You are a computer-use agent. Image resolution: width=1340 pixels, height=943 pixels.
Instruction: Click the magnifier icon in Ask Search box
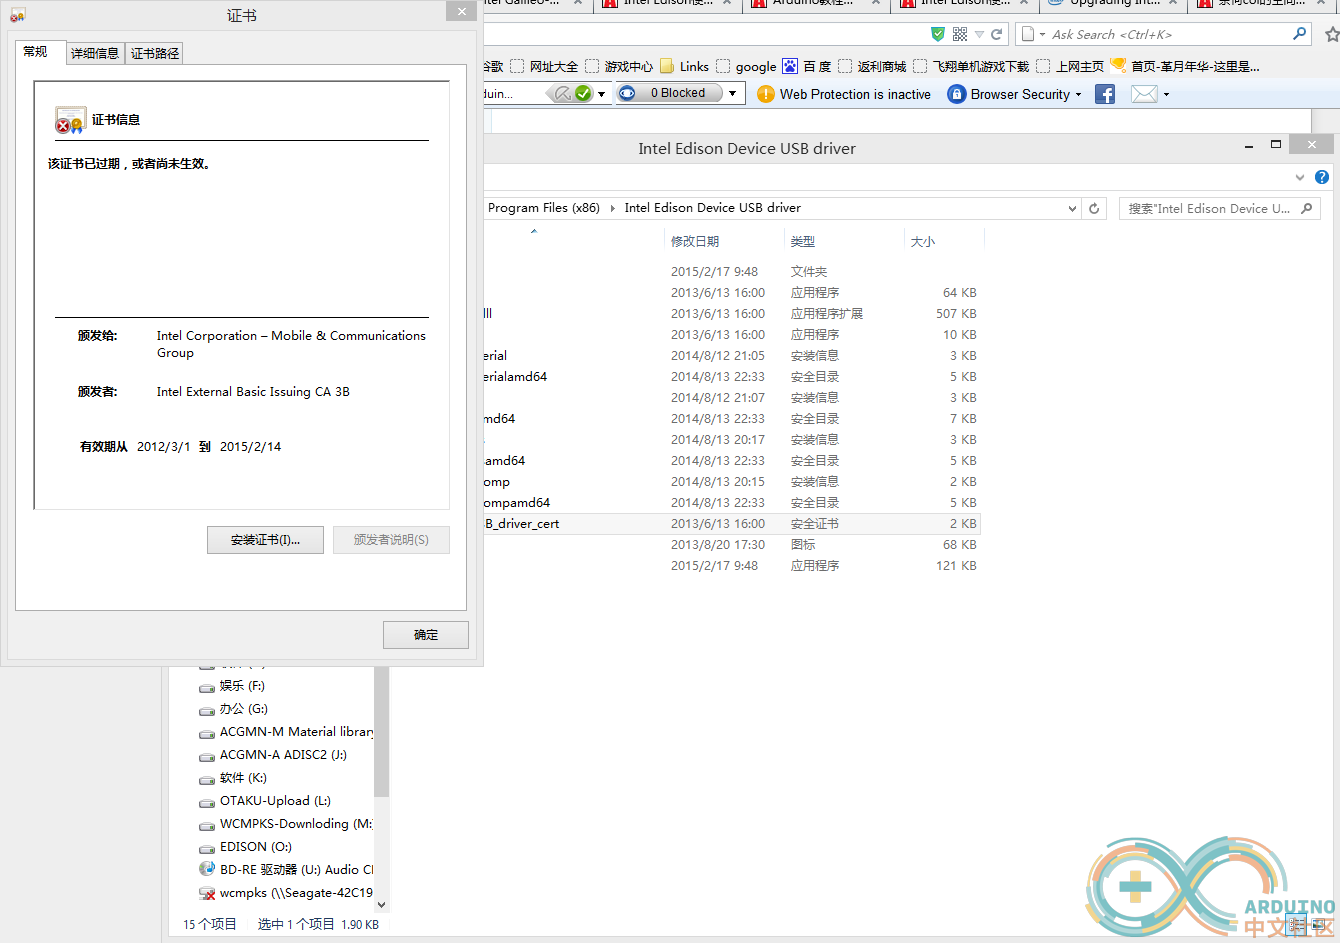point(1299,33)
